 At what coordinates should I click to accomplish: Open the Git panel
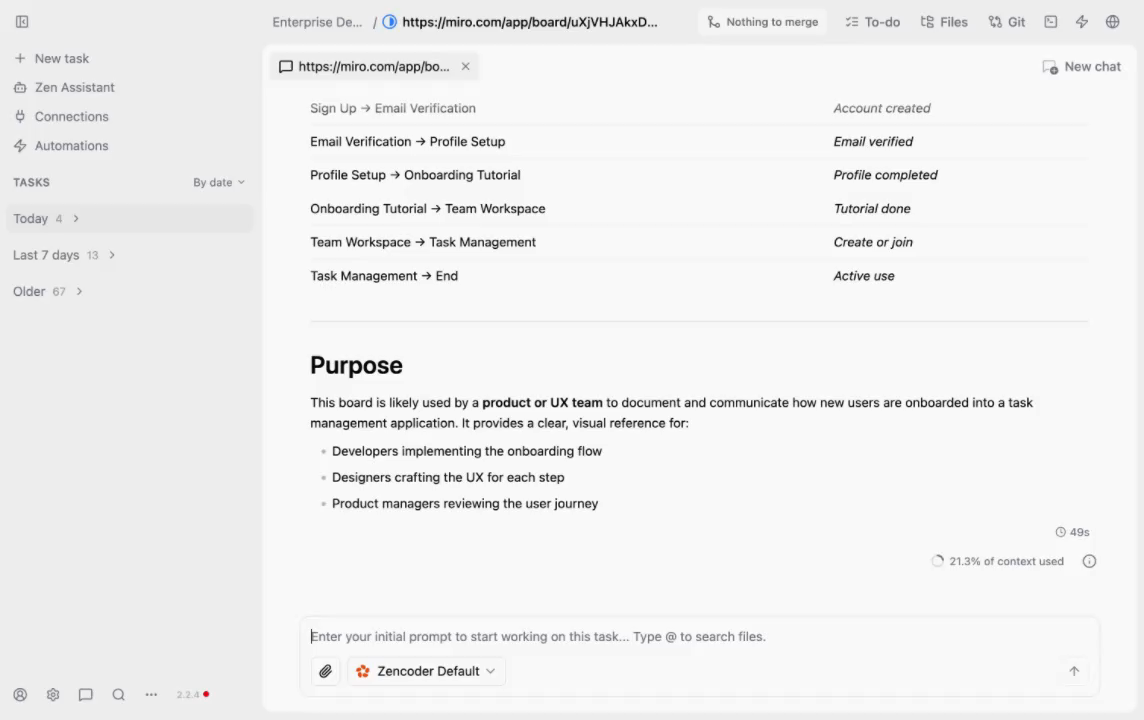[x=1007, y=22]
